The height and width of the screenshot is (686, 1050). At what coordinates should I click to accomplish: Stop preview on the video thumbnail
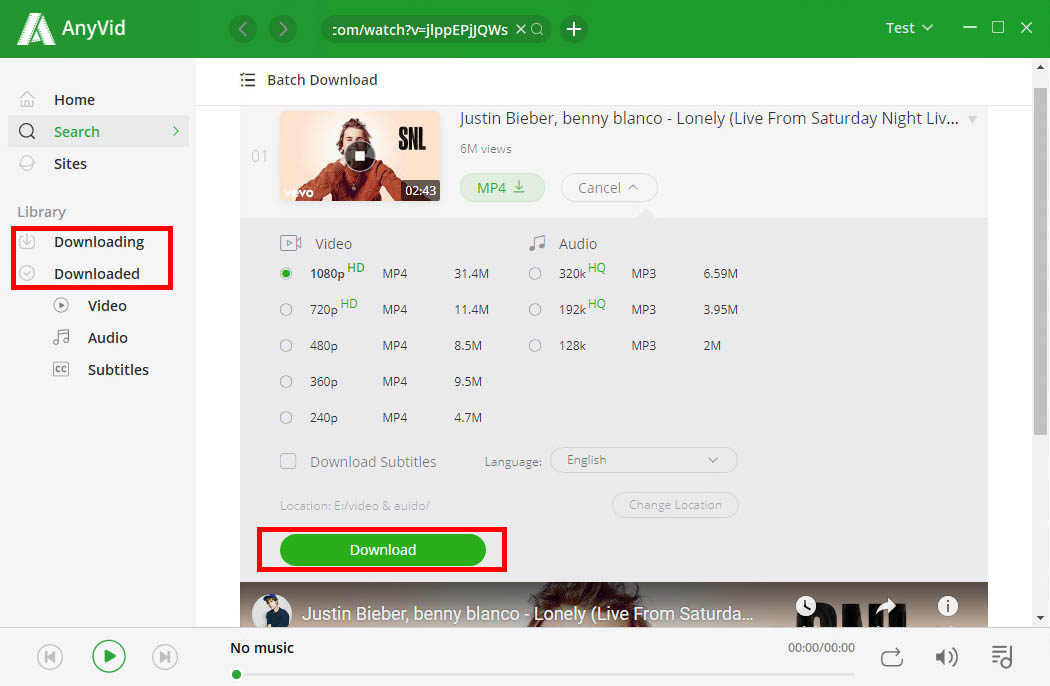(360, 156)
